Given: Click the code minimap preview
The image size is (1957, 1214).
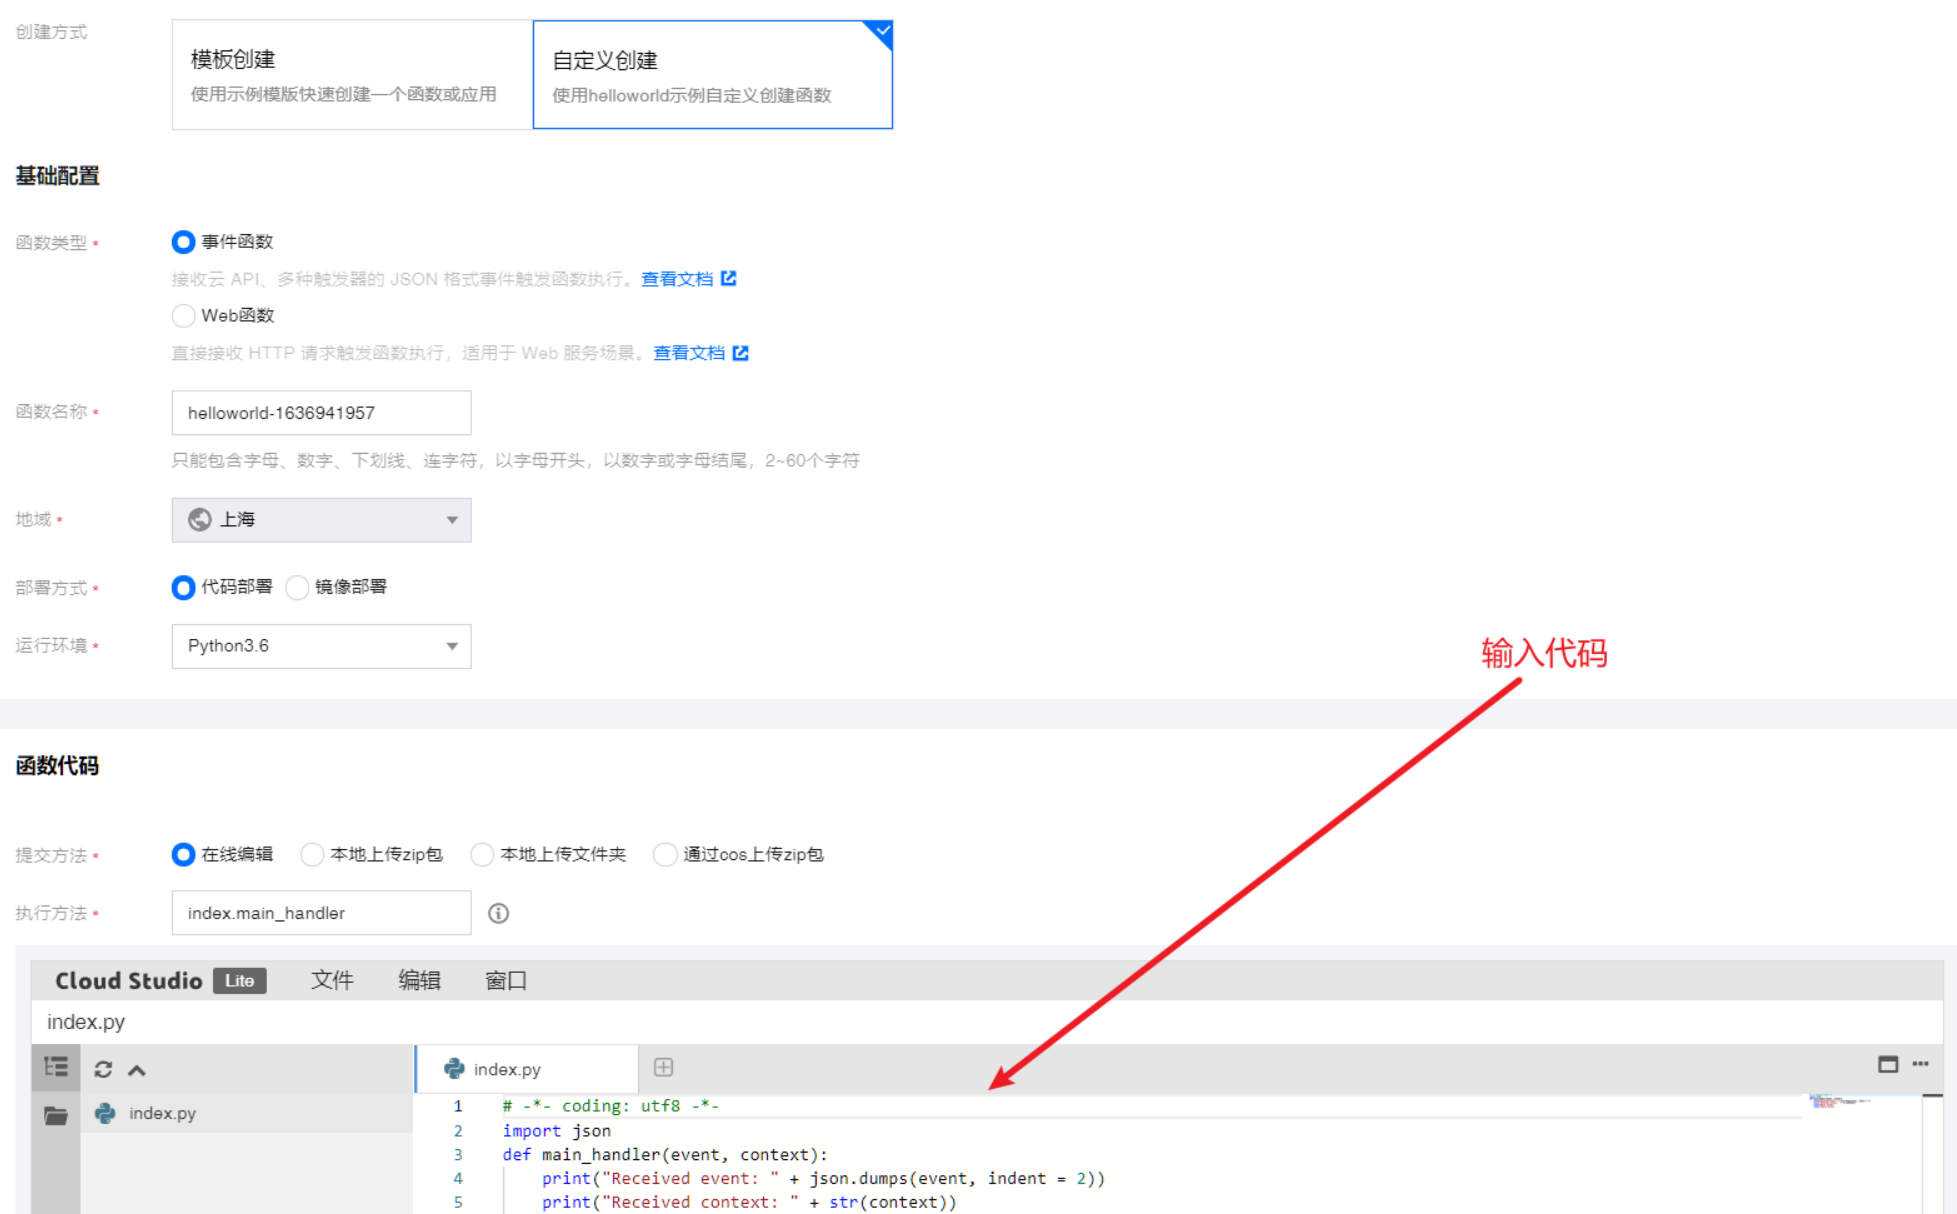Looking at the screenshot, I should coord(1840,1102).
